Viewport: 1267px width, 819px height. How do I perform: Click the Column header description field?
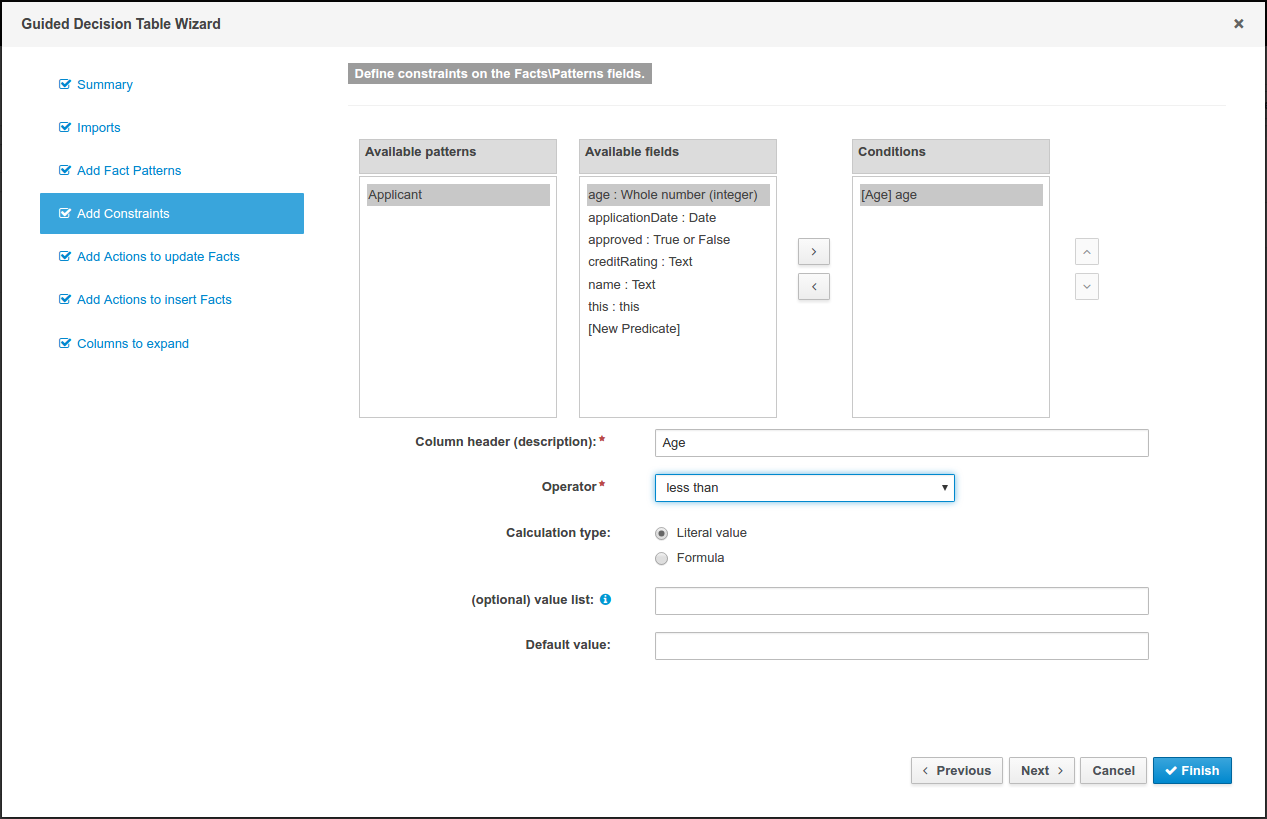pos(901,443)
